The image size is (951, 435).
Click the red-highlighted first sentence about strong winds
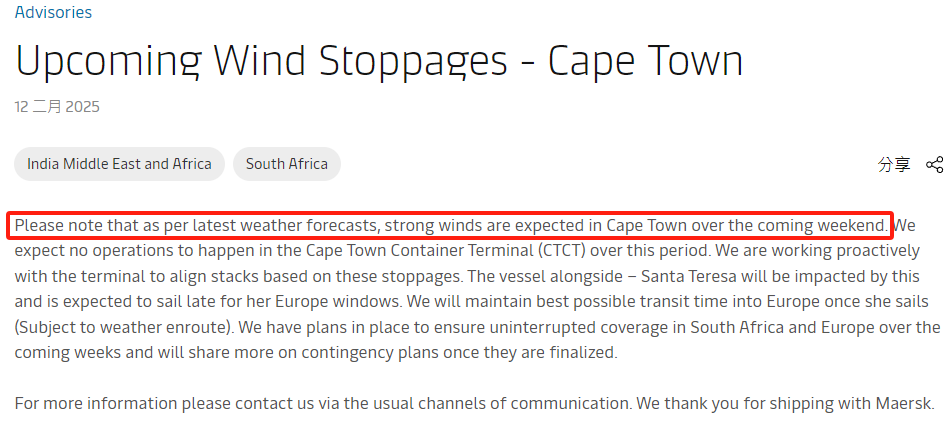tap(451, 226)
